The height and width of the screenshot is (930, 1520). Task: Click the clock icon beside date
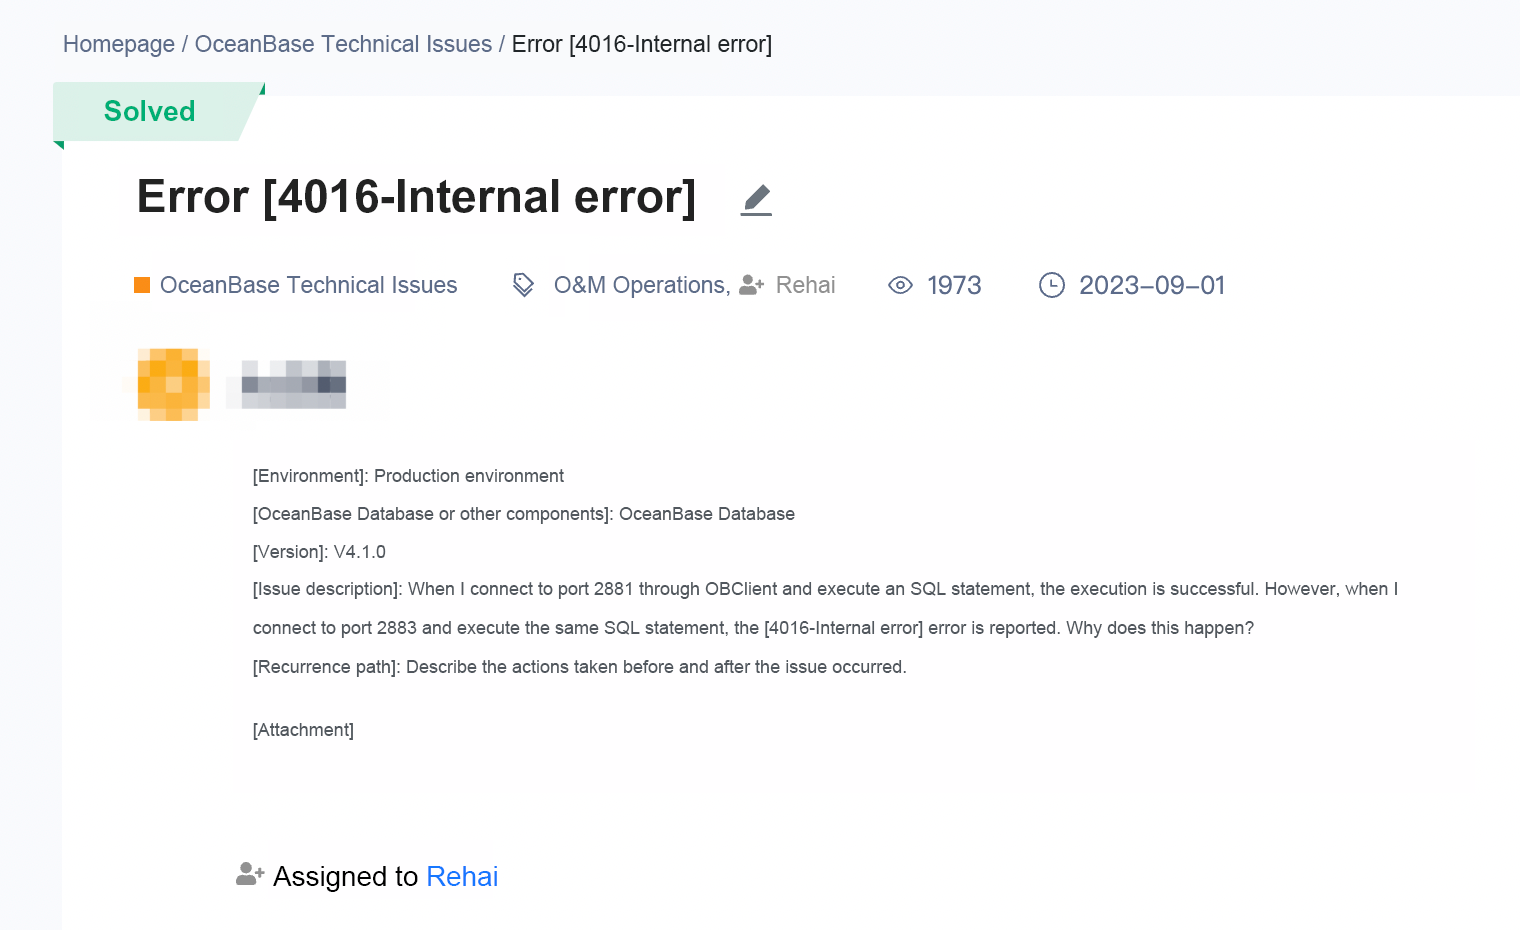(1052, 285)
